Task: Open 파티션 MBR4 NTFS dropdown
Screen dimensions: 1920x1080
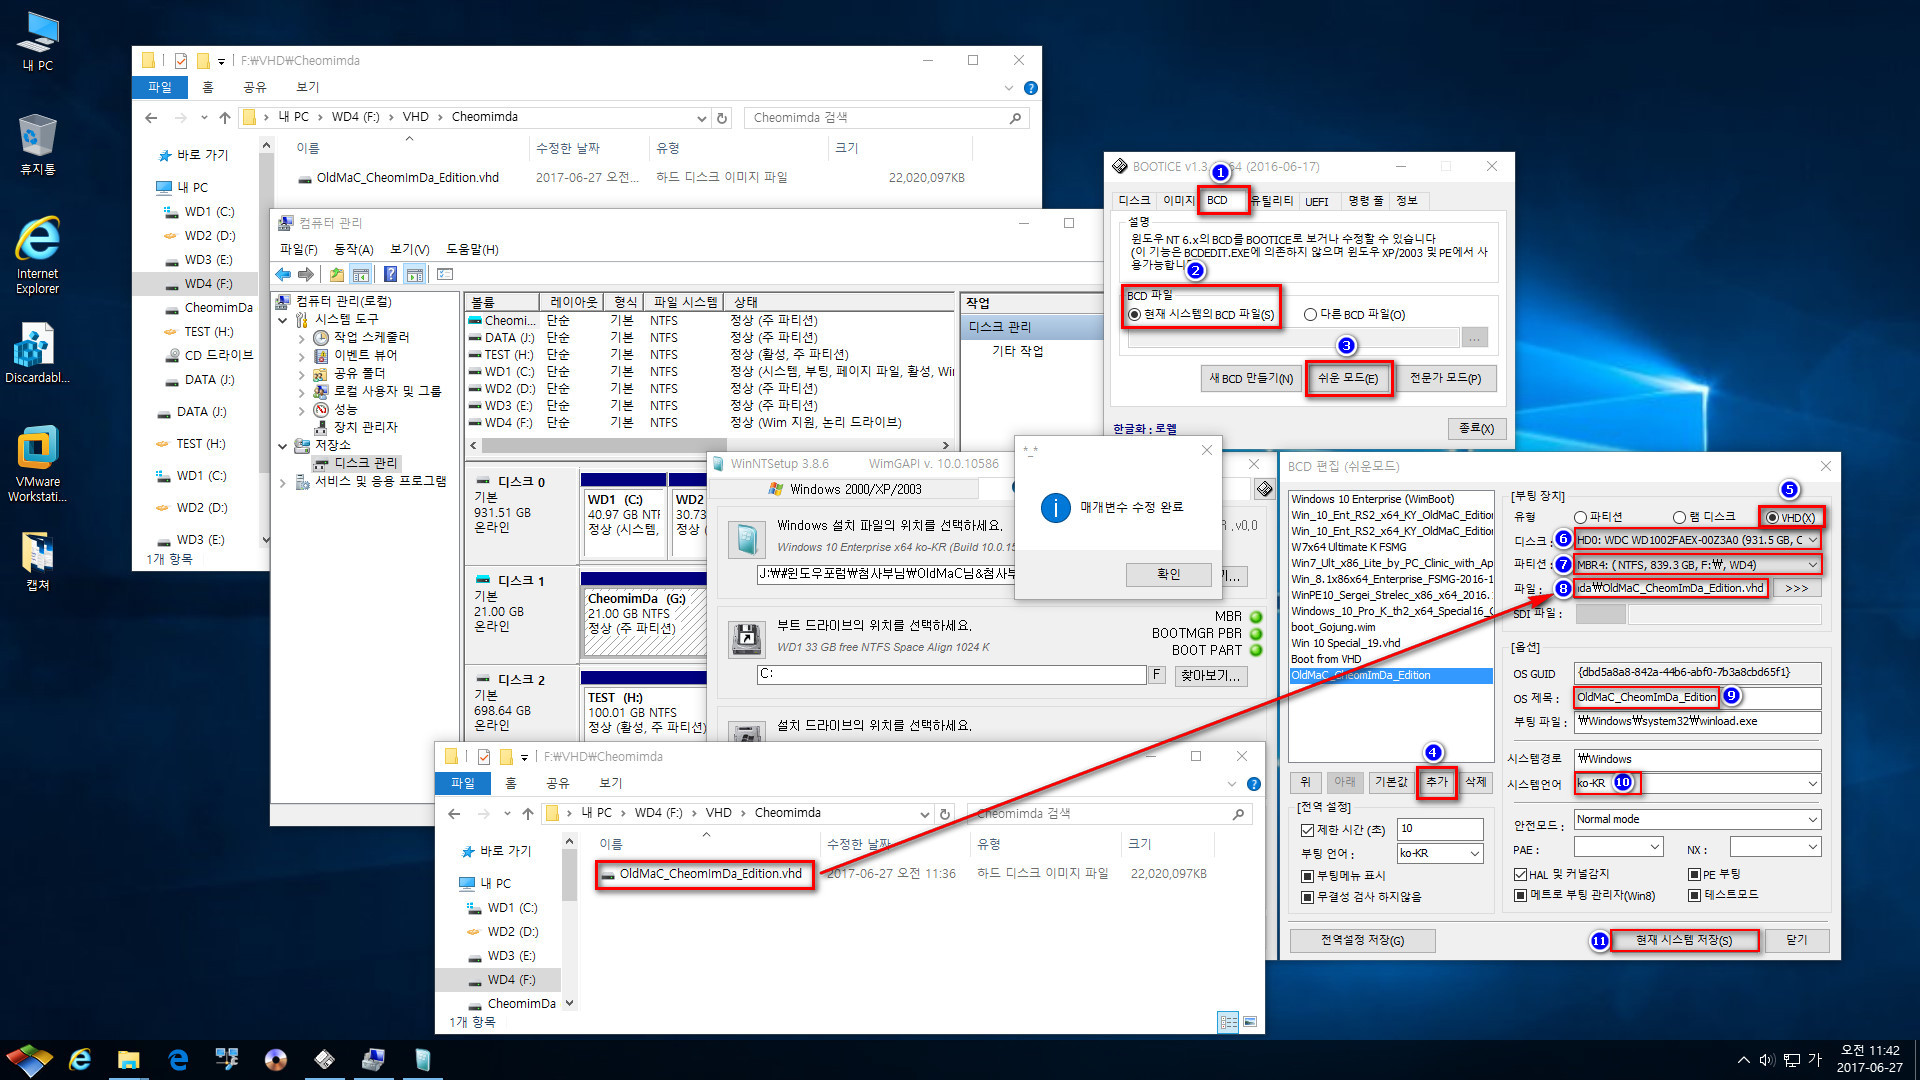Action: [1697, 565]
